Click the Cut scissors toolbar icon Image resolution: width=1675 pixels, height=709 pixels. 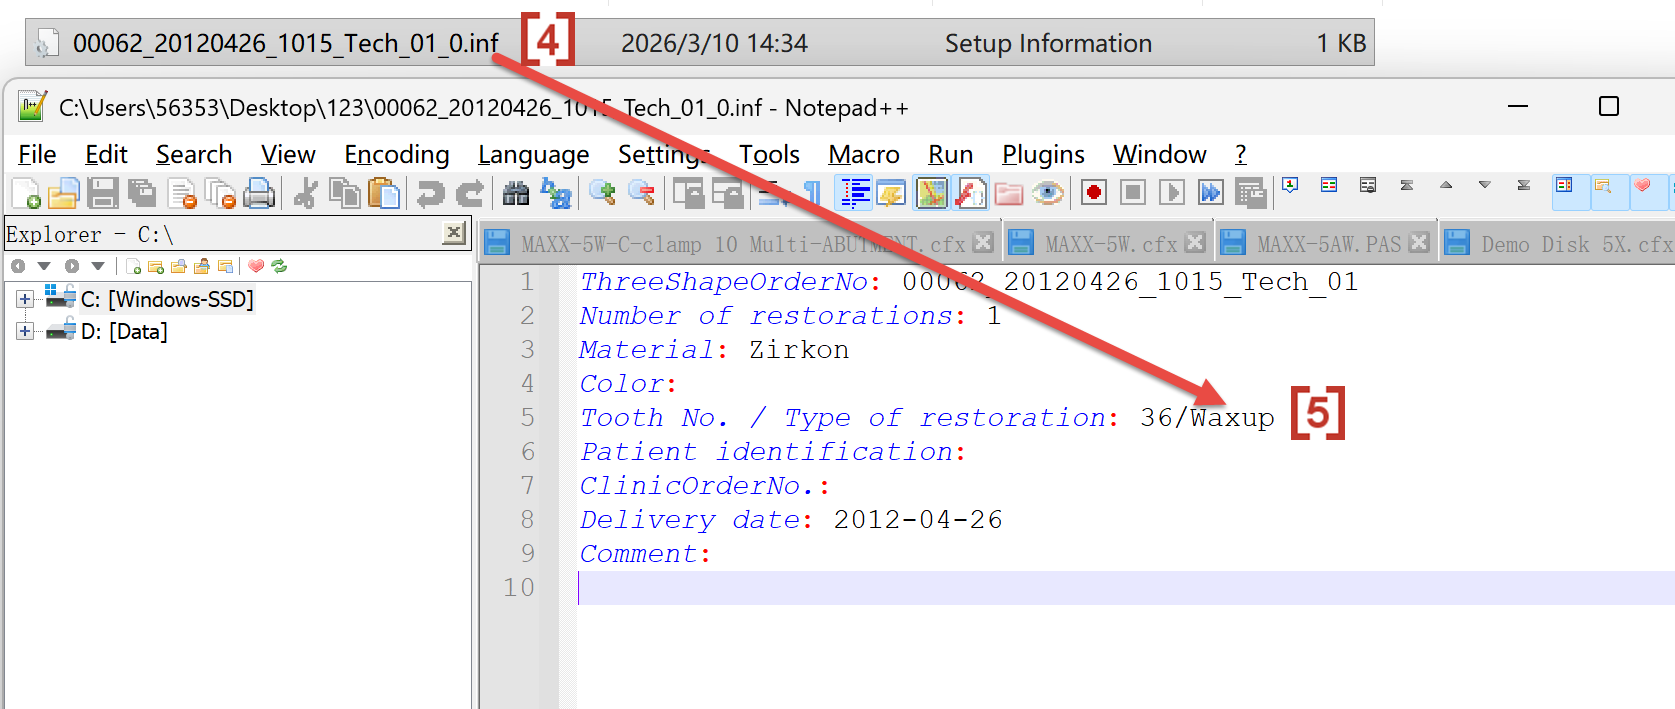pos(306,193)
